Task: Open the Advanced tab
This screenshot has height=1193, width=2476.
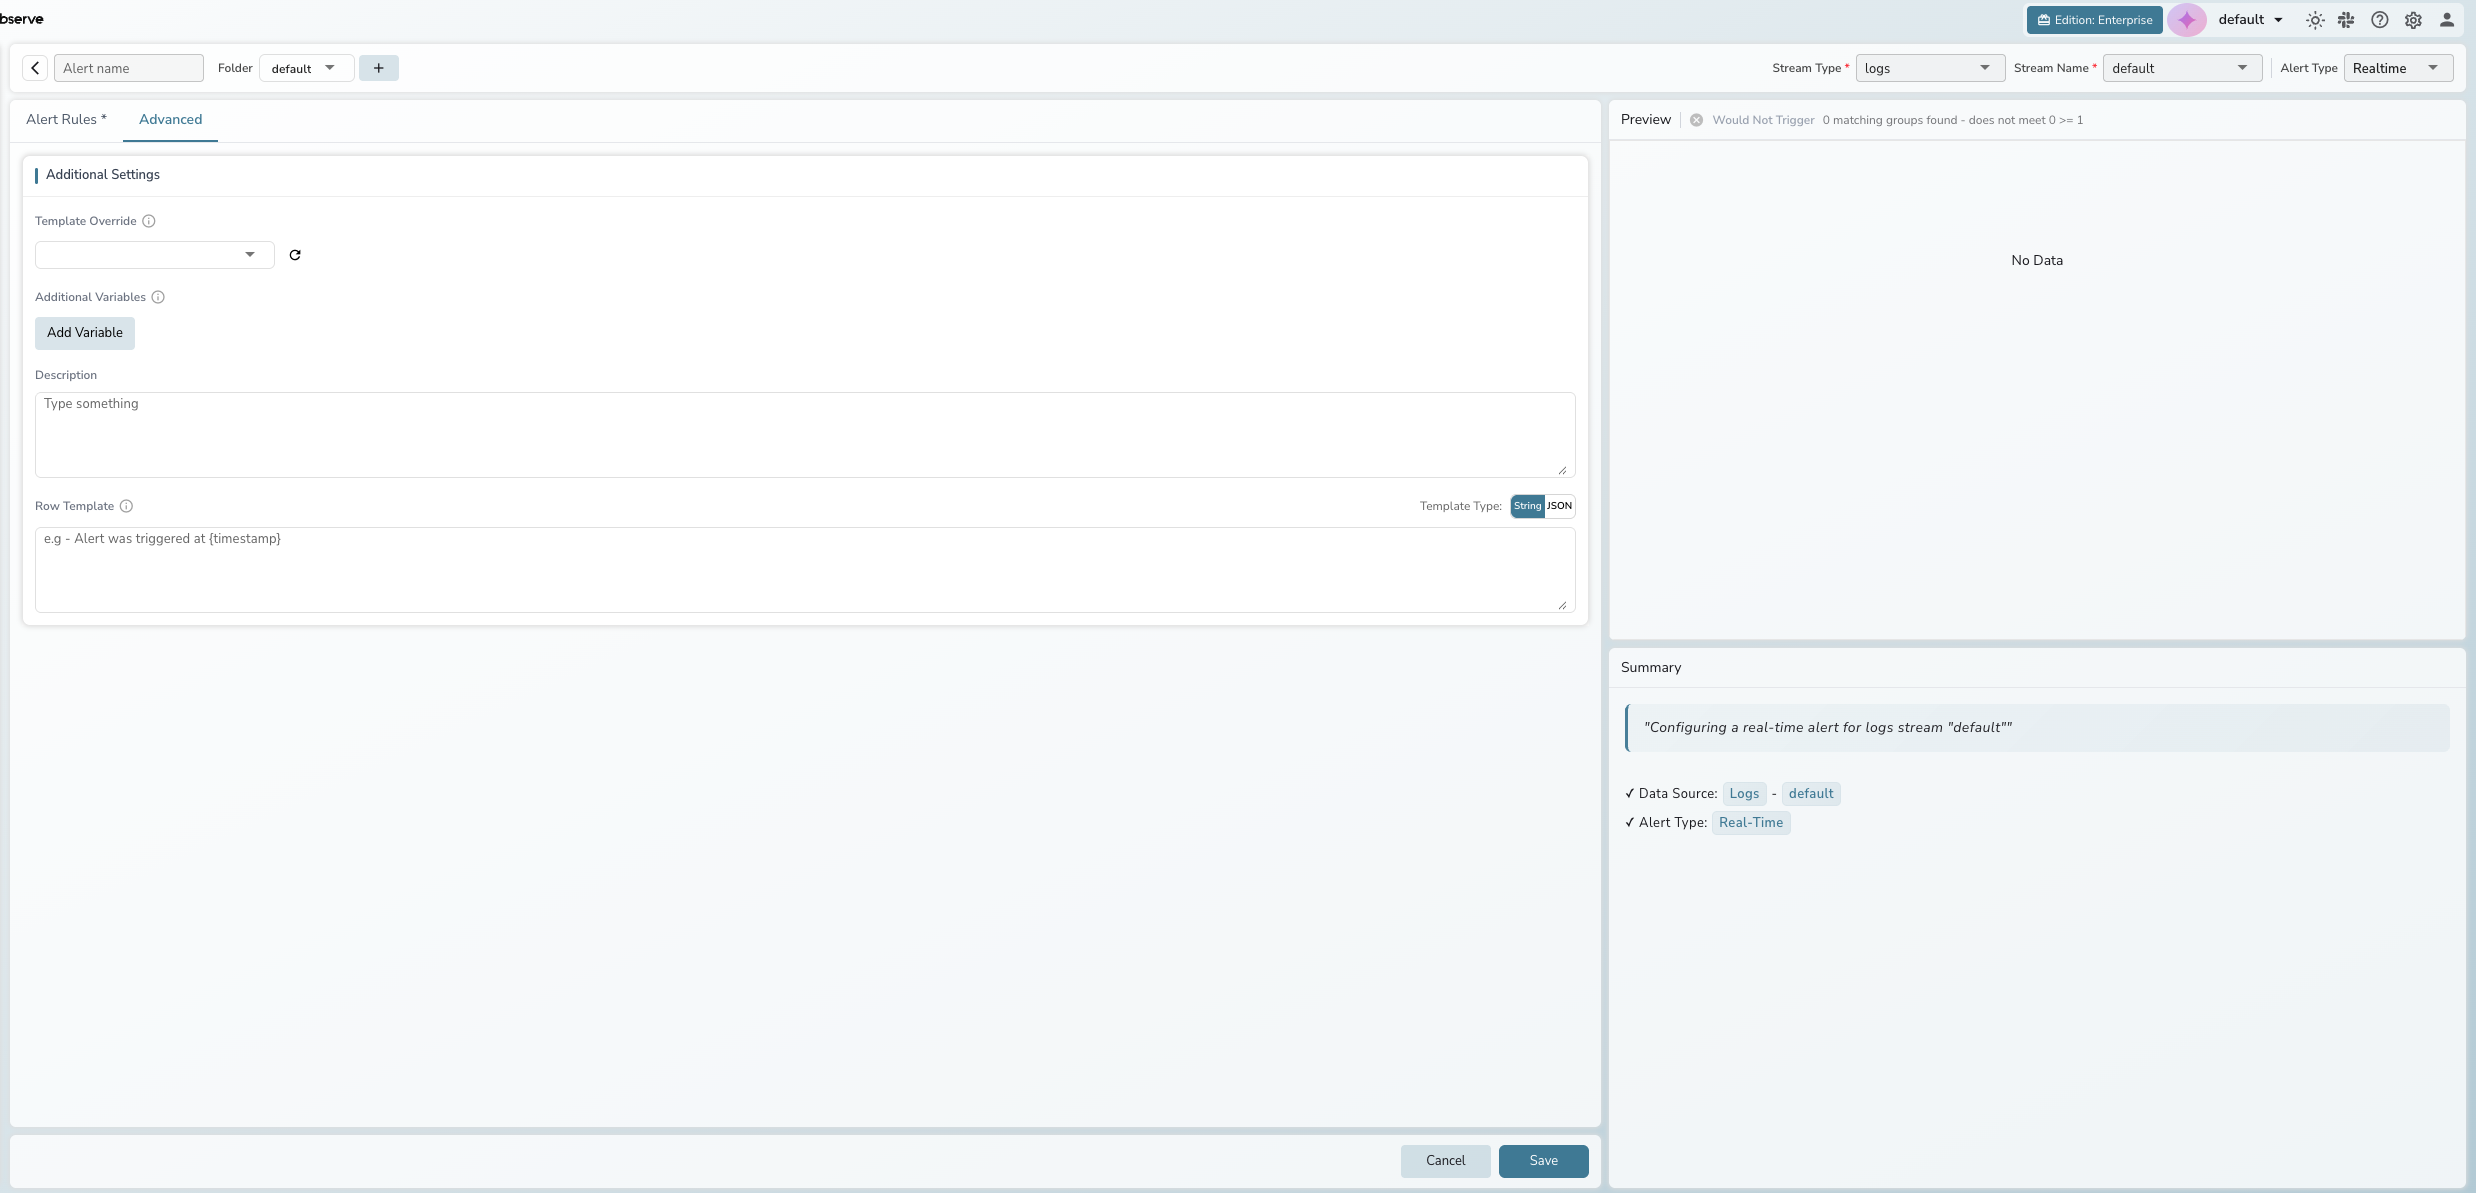Action: [170, 120]
